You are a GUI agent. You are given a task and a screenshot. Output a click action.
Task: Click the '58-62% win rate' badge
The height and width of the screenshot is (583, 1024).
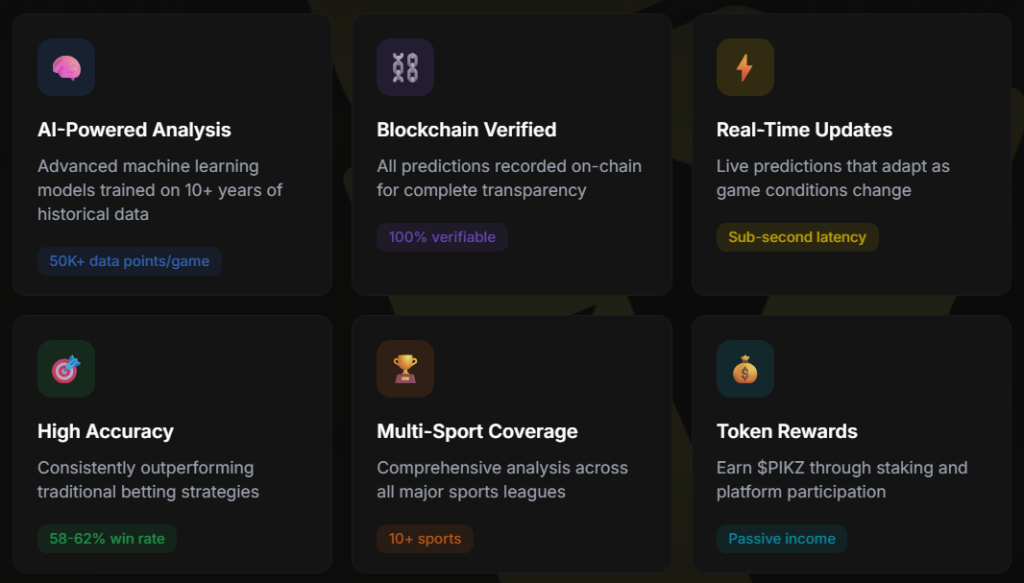pyautogui.click(x=107, y=539)
